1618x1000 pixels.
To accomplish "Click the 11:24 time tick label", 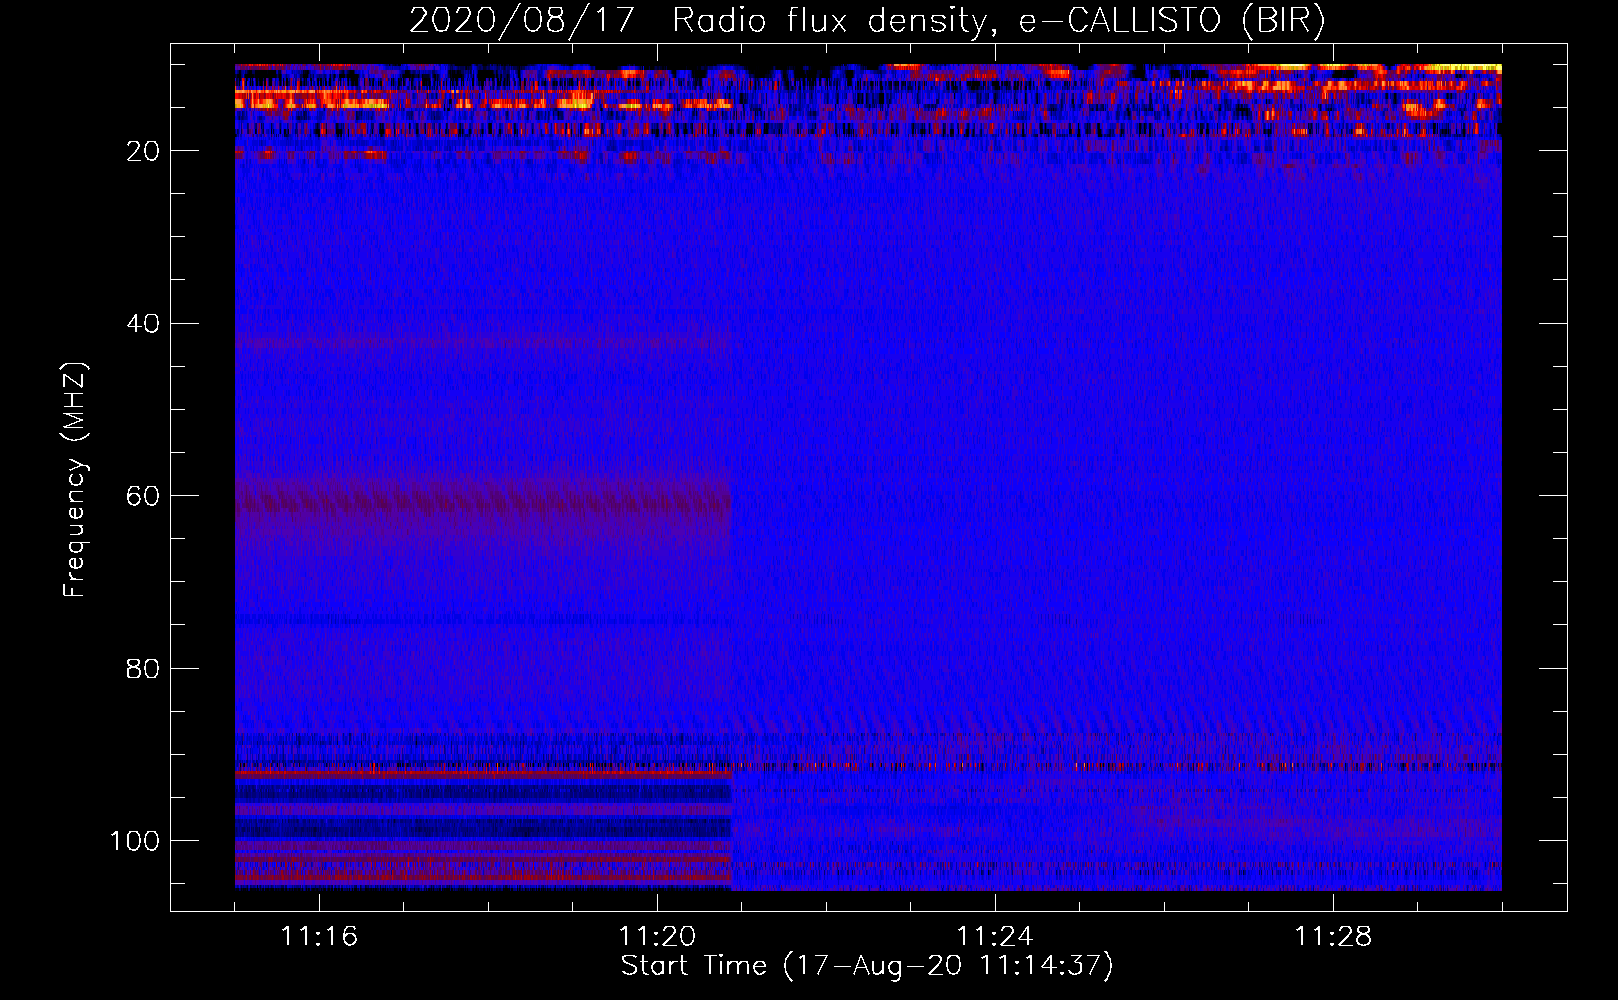I will [995, 936].
